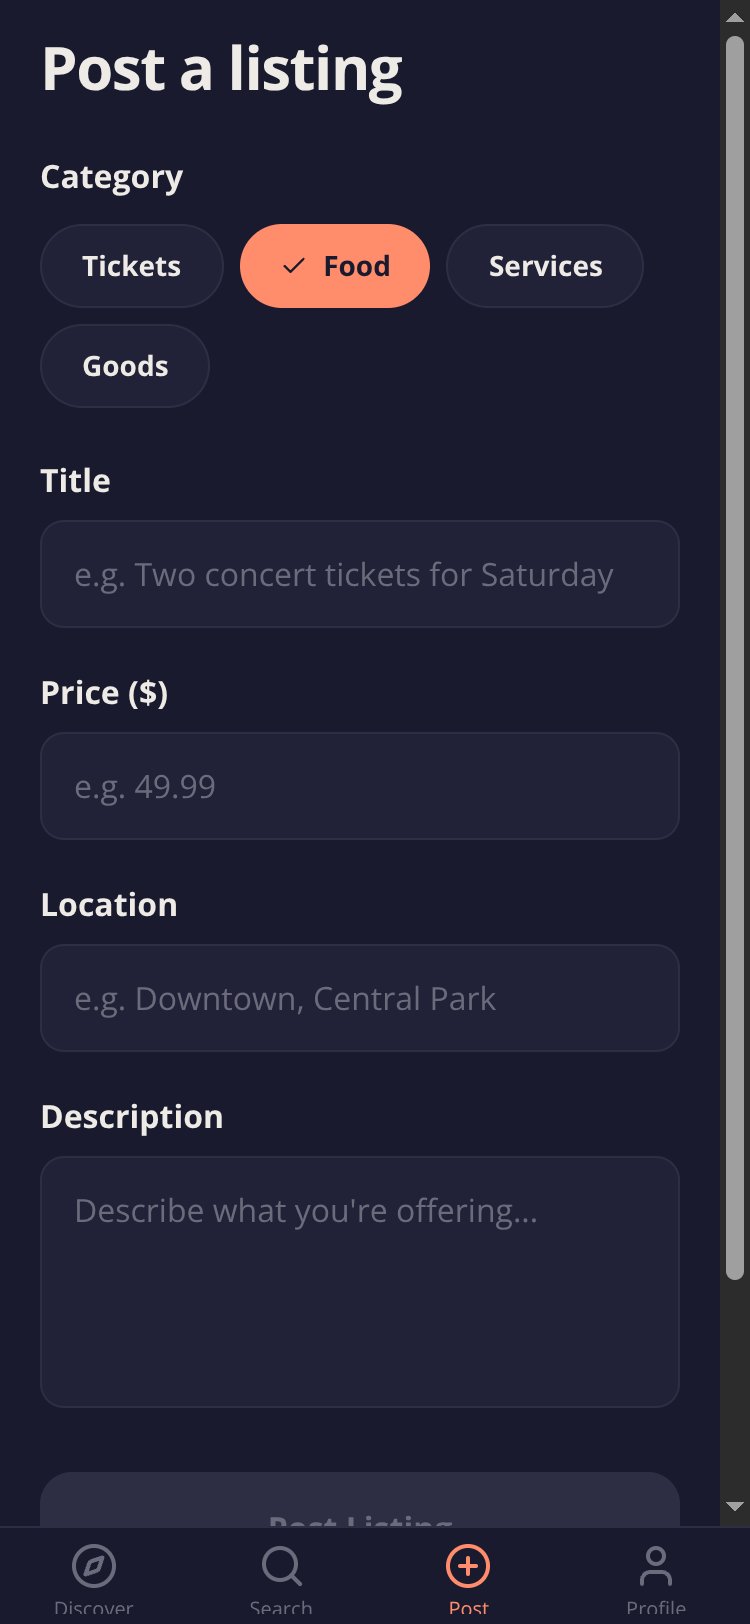Screen dimensions: 750x1624
Task: Open the Profile person icon
Action: (656, 1566)
